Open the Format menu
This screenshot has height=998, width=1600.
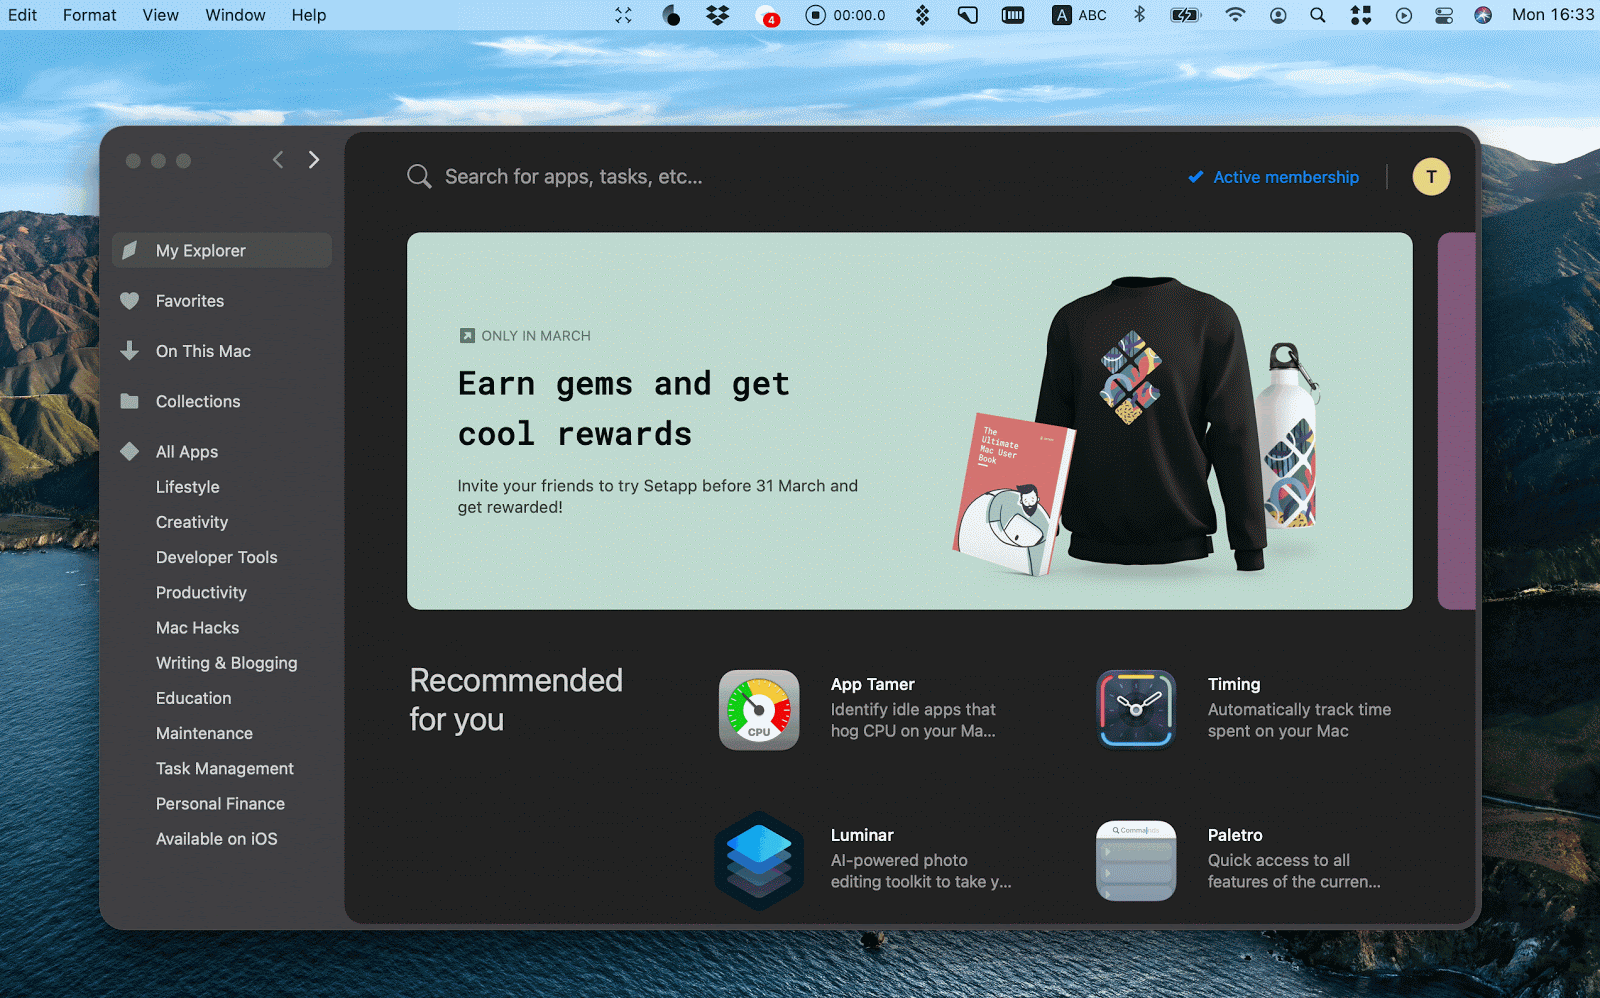point(90,15)
